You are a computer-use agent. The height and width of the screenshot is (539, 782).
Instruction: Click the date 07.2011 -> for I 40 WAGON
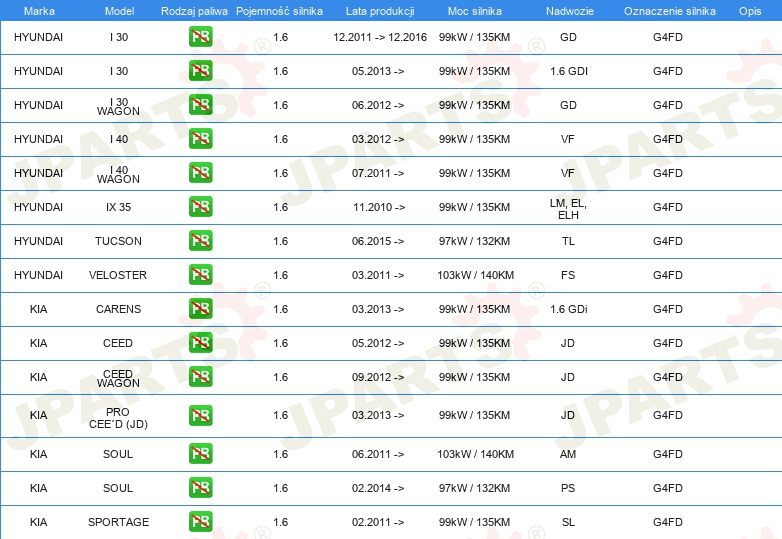[378, 173]
